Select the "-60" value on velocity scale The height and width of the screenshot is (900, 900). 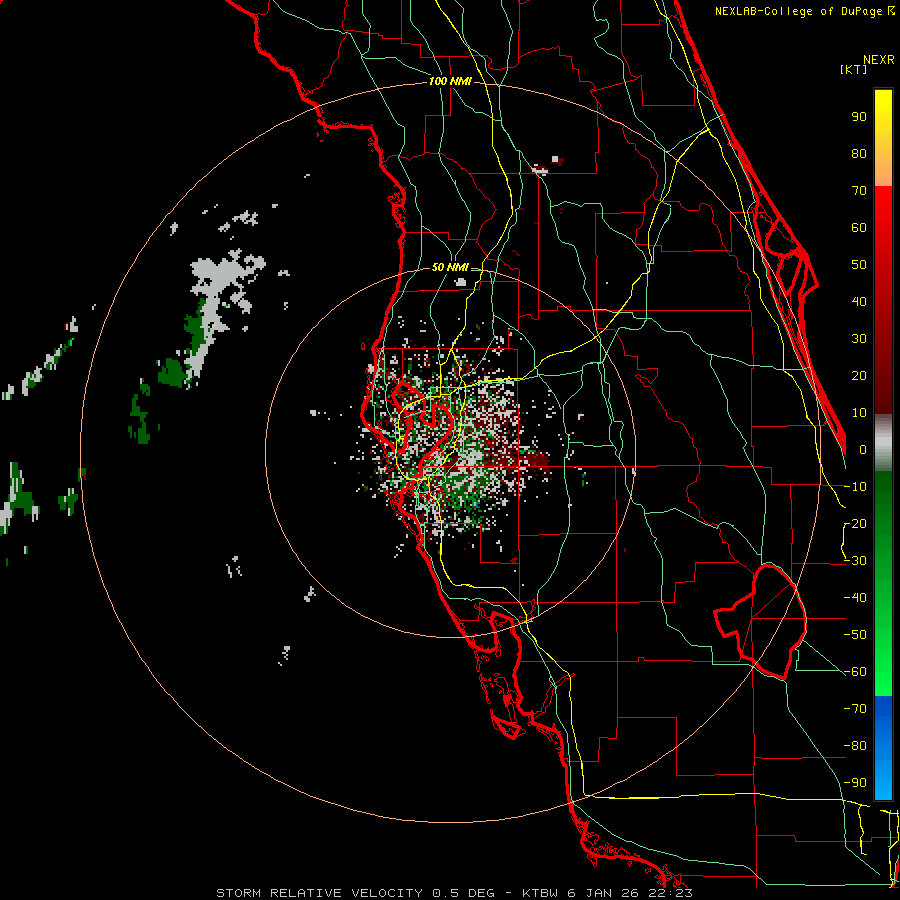coord(855,672)
